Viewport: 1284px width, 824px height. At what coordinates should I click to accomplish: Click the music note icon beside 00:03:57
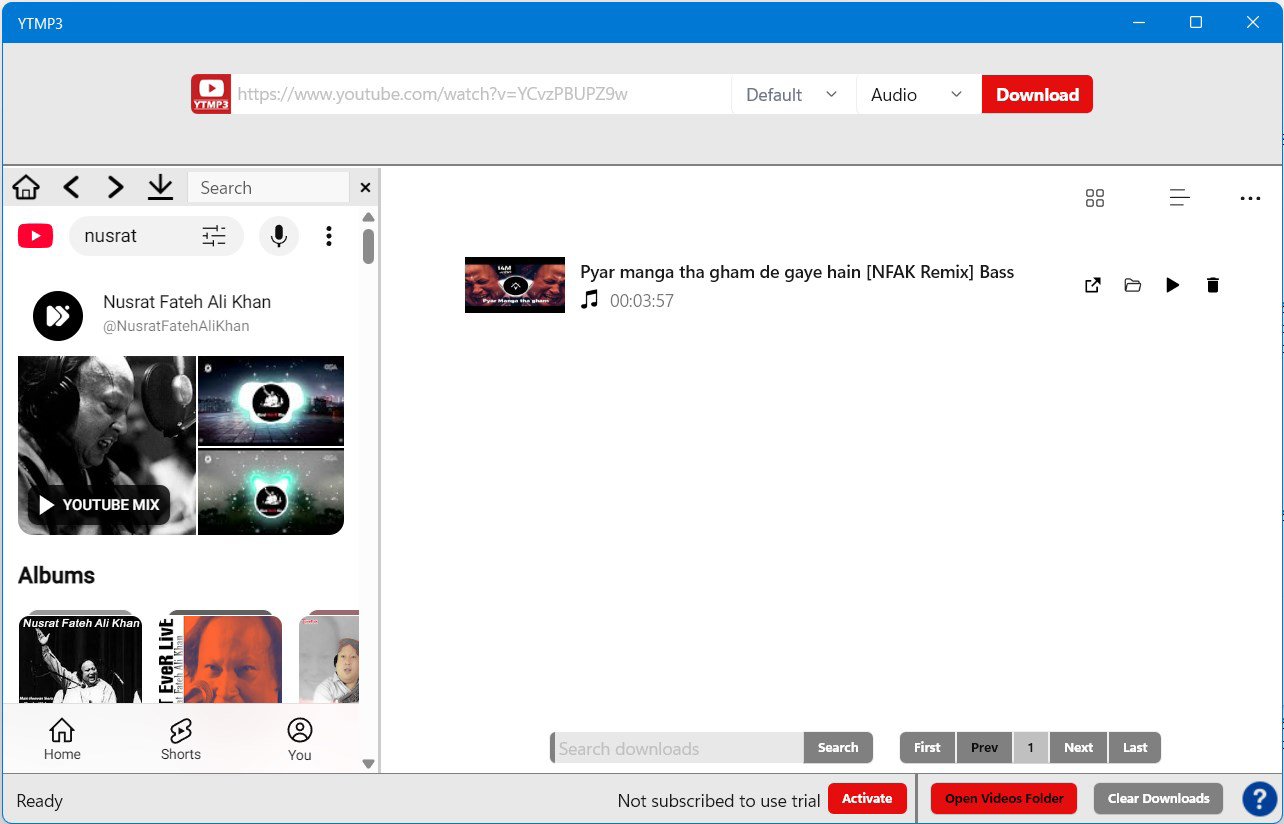coord(590,299)
